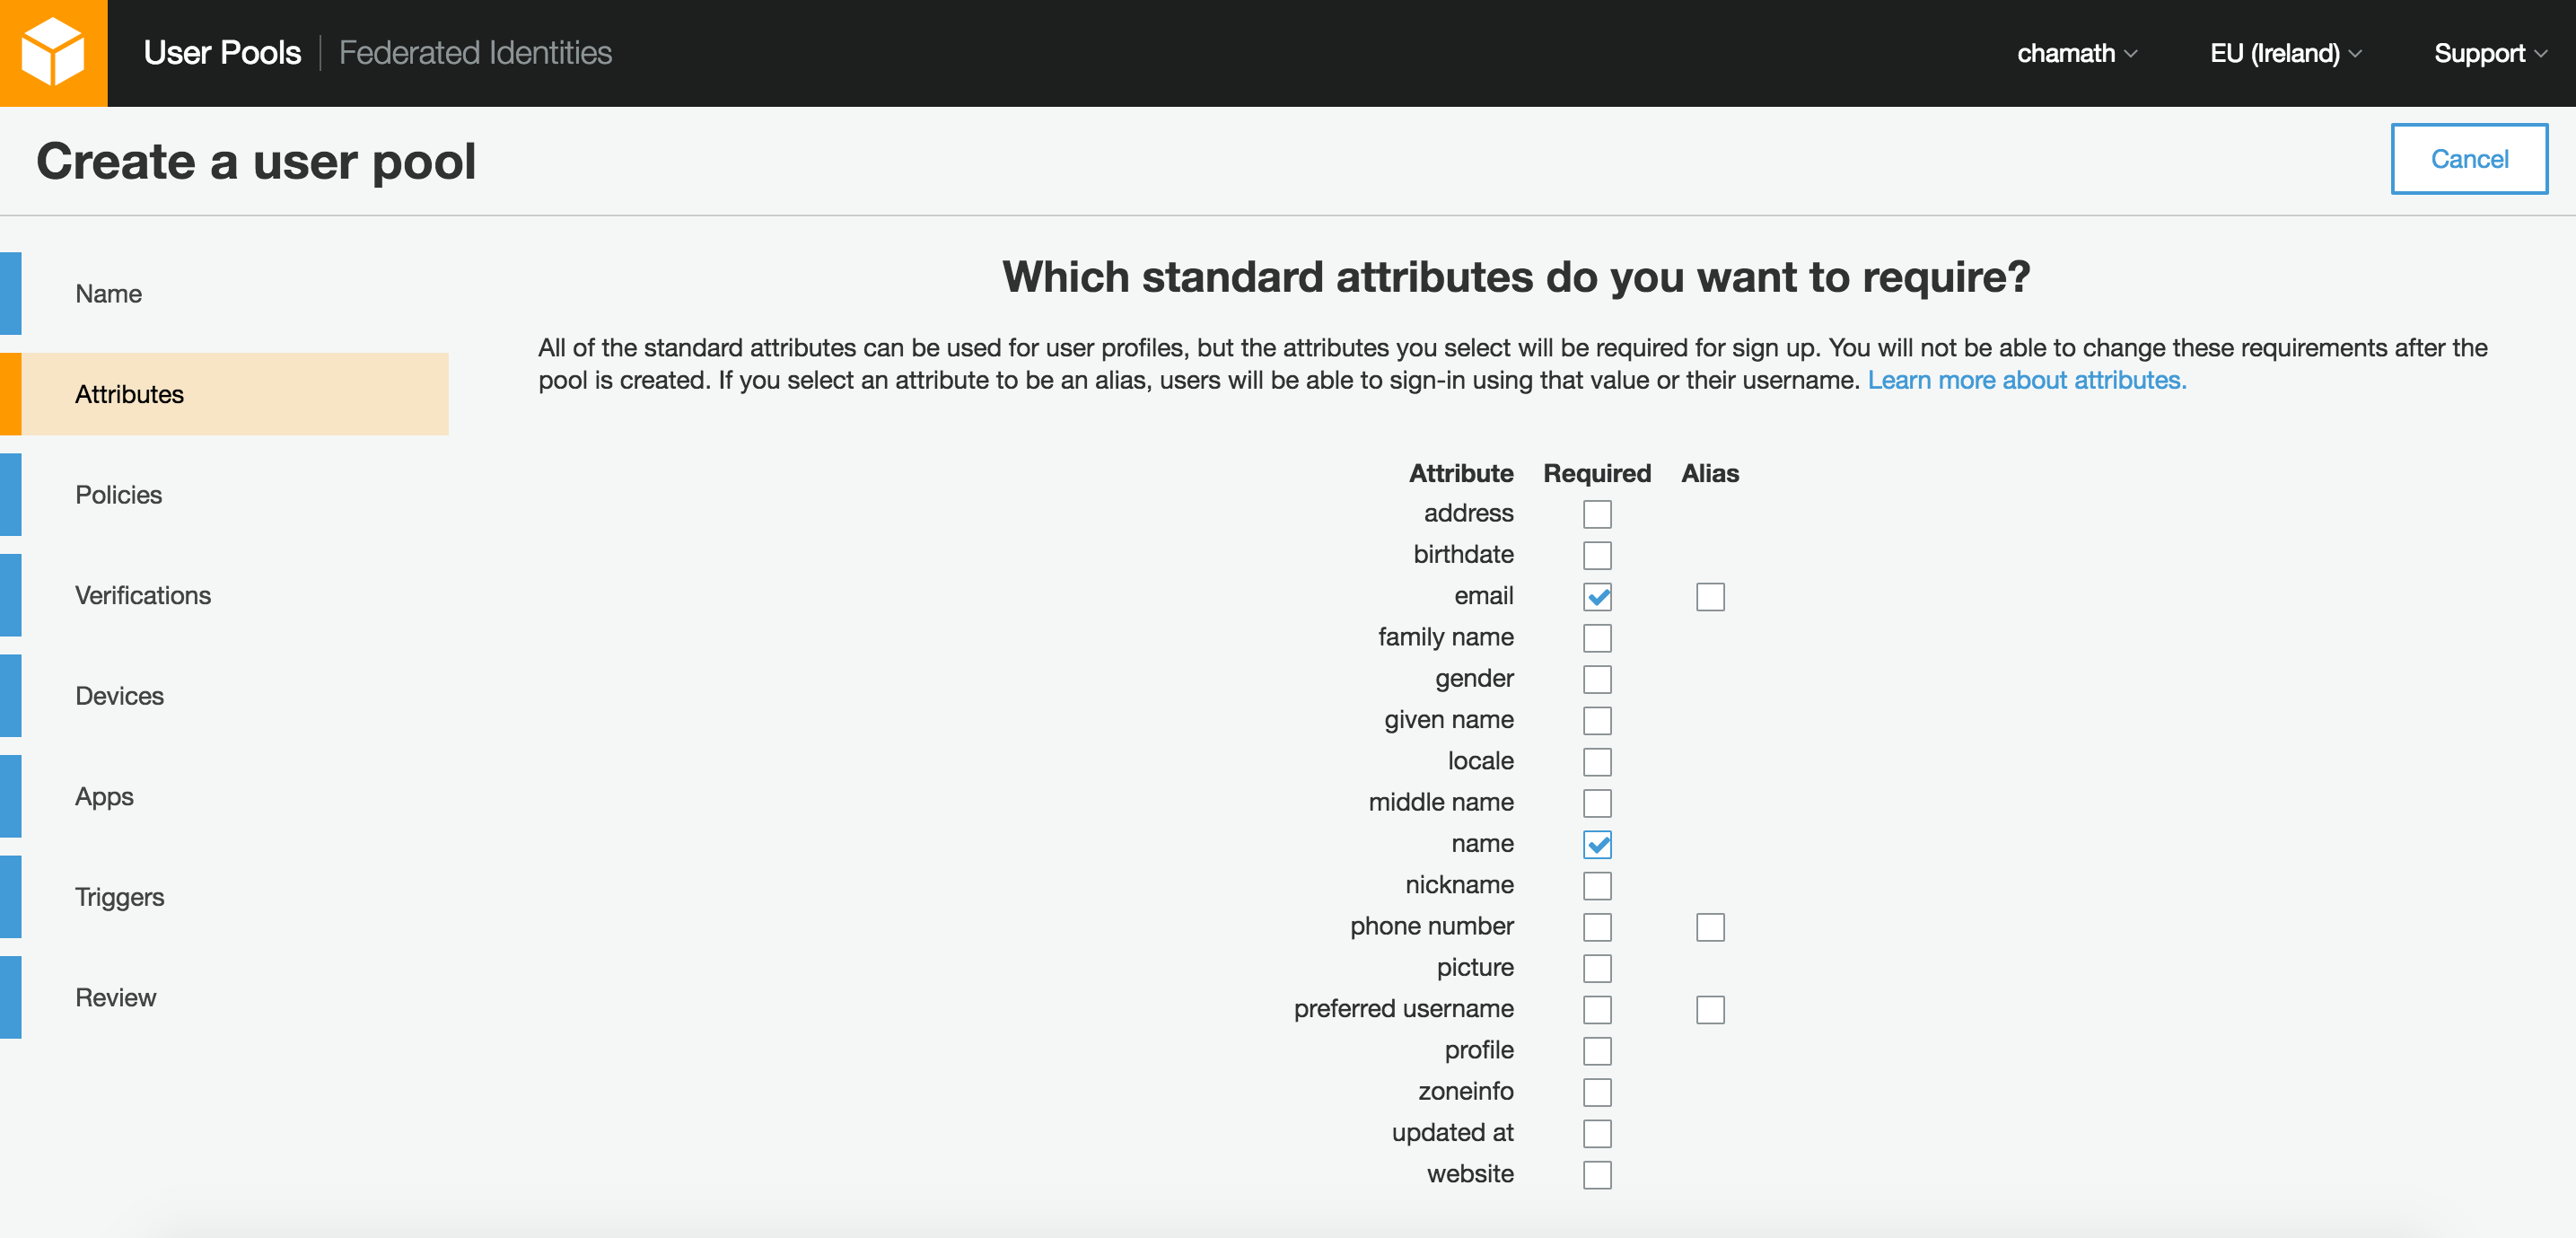
Task: Require the birthdate attribute
Action: tap(1597, 555)
